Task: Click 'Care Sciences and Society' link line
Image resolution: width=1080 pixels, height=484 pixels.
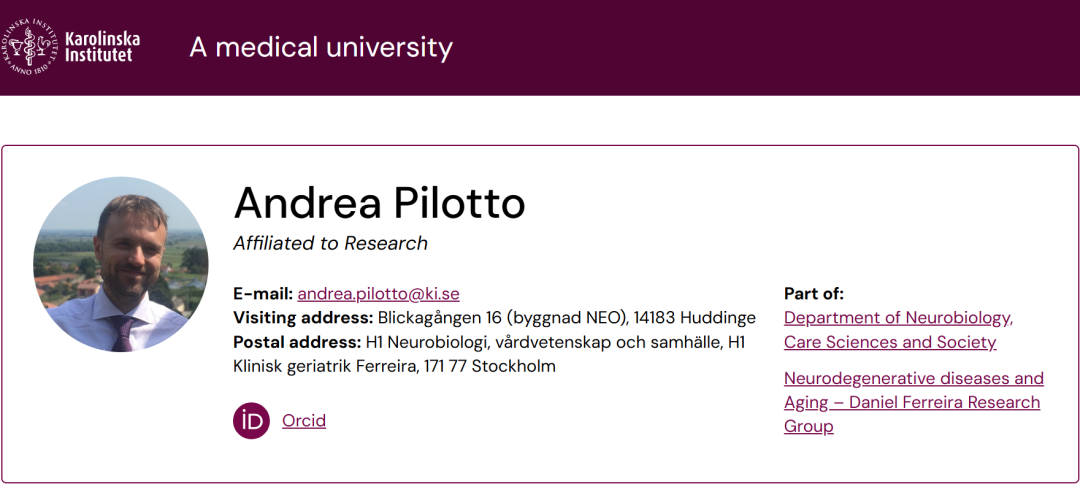Action: [x=890, y=342]
